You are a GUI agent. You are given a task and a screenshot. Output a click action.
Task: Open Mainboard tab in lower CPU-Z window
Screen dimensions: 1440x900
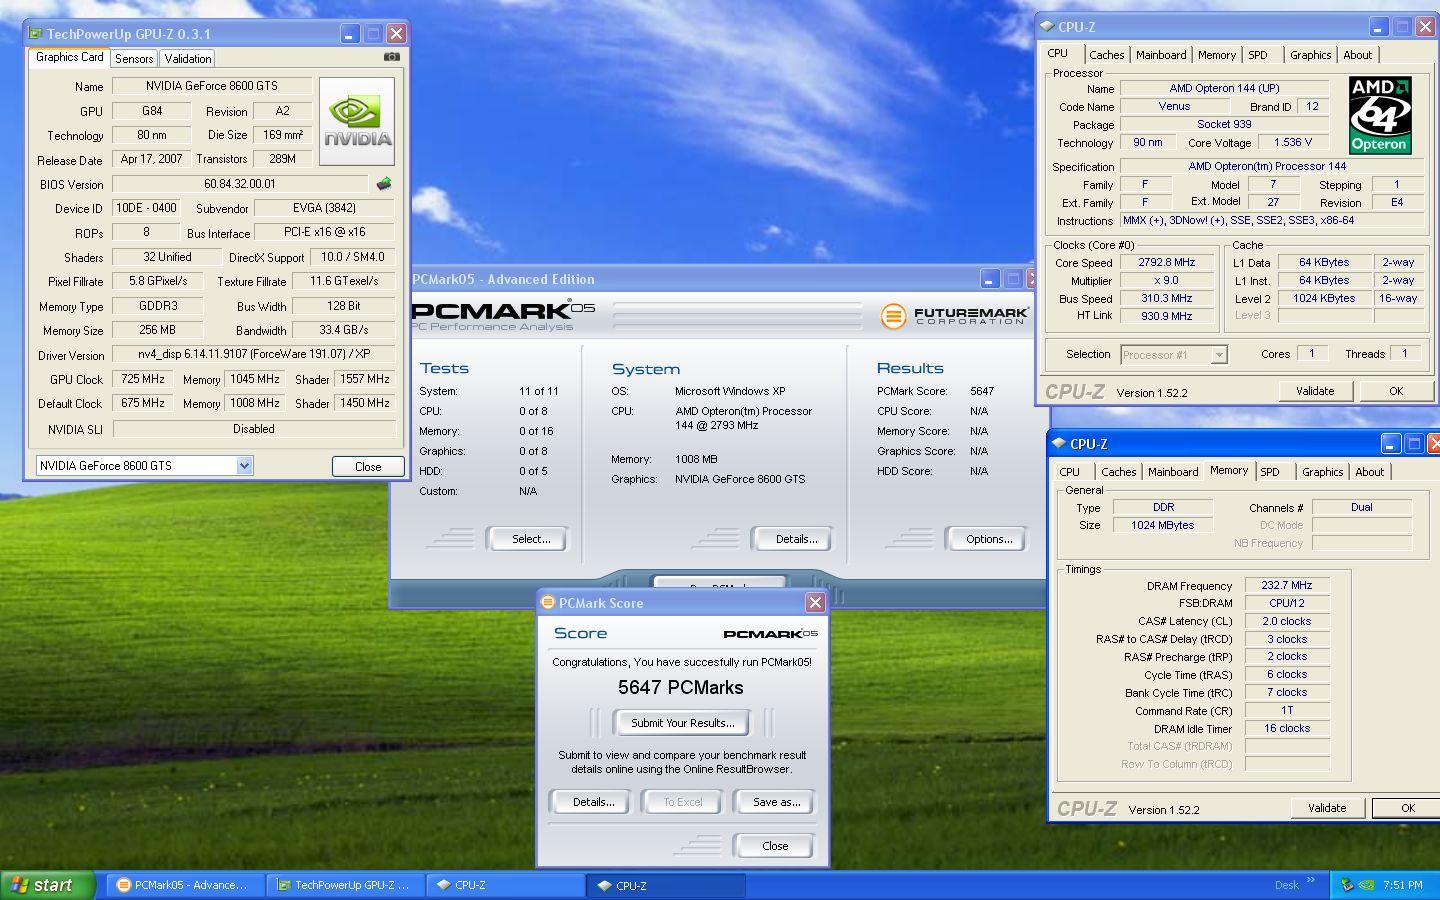[1173, 472]
